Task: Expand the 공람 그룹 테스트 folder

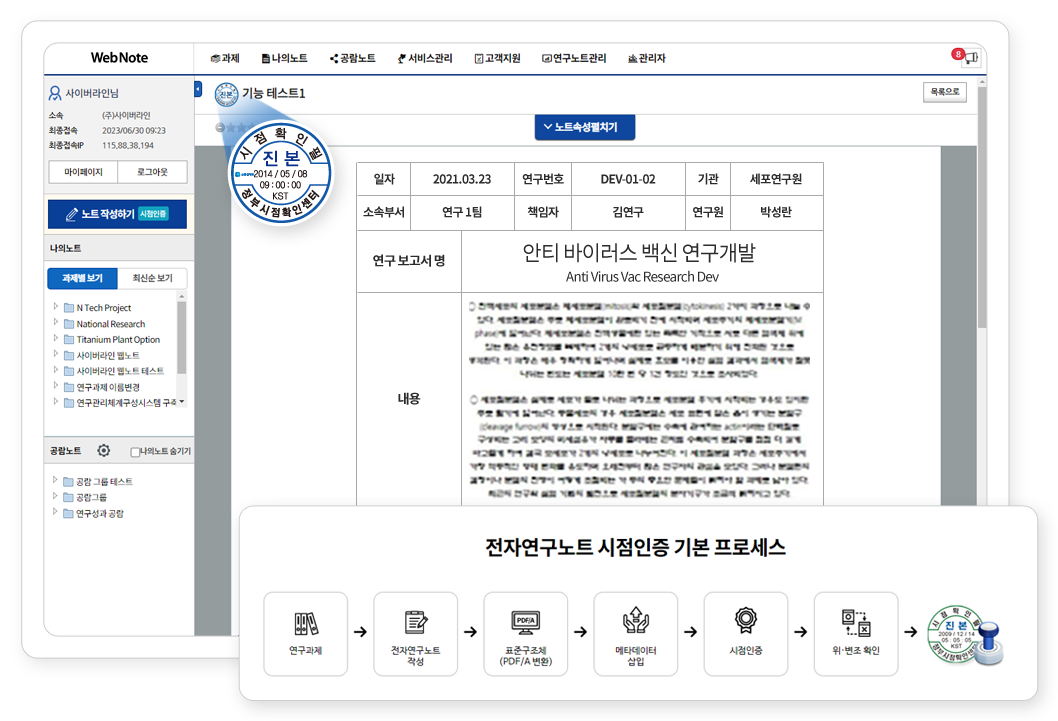Action: click(56, 481)
